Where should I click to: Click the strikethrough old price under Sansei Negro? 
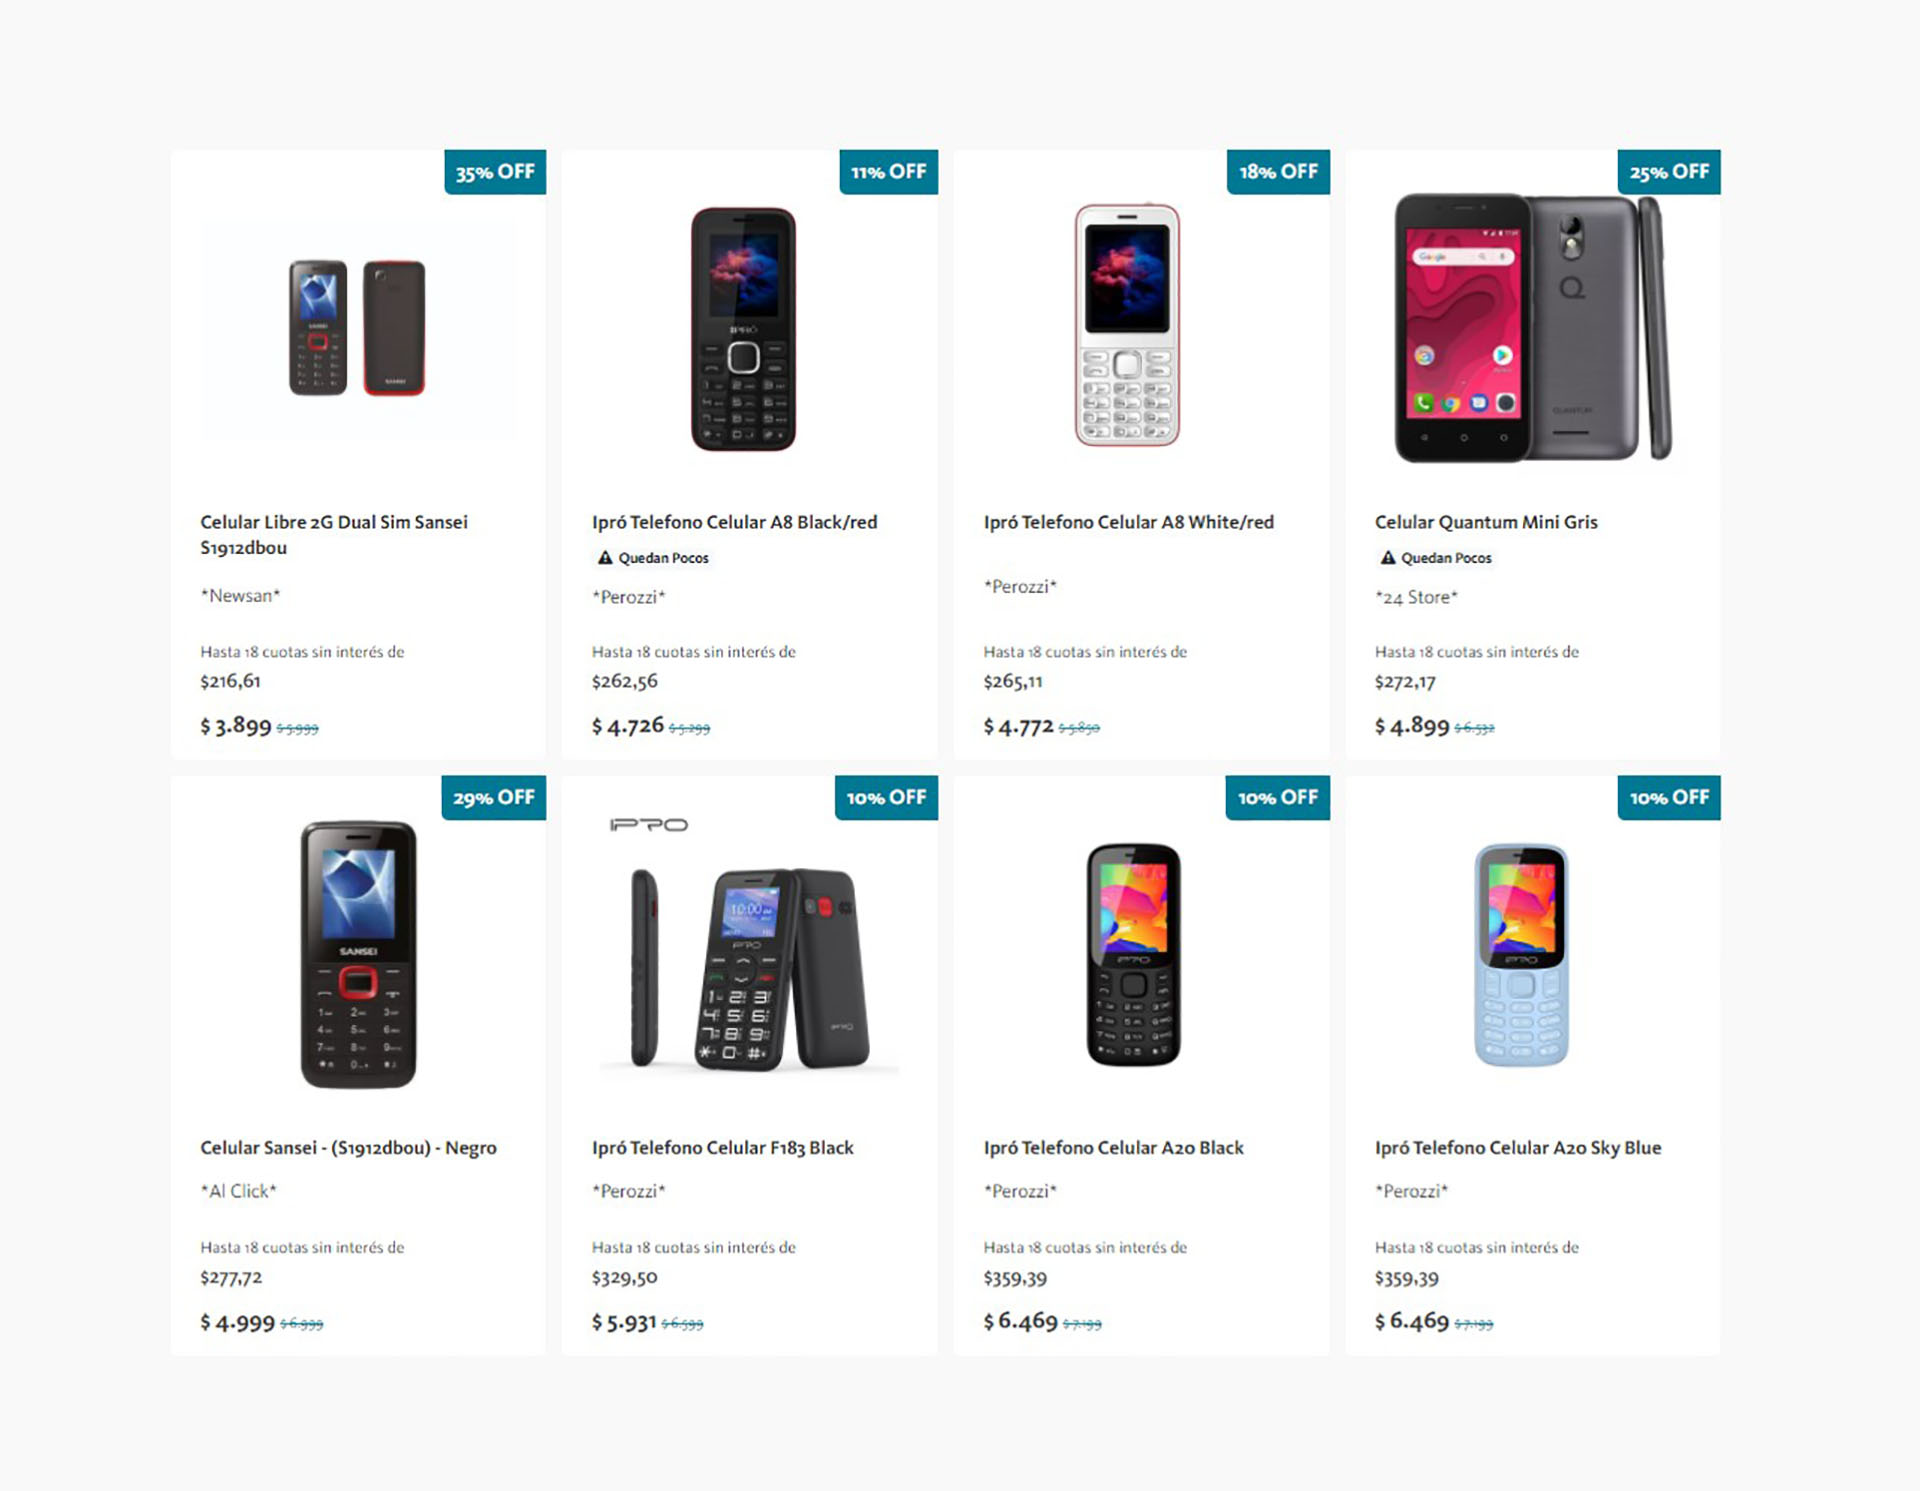coord(300,1323)
